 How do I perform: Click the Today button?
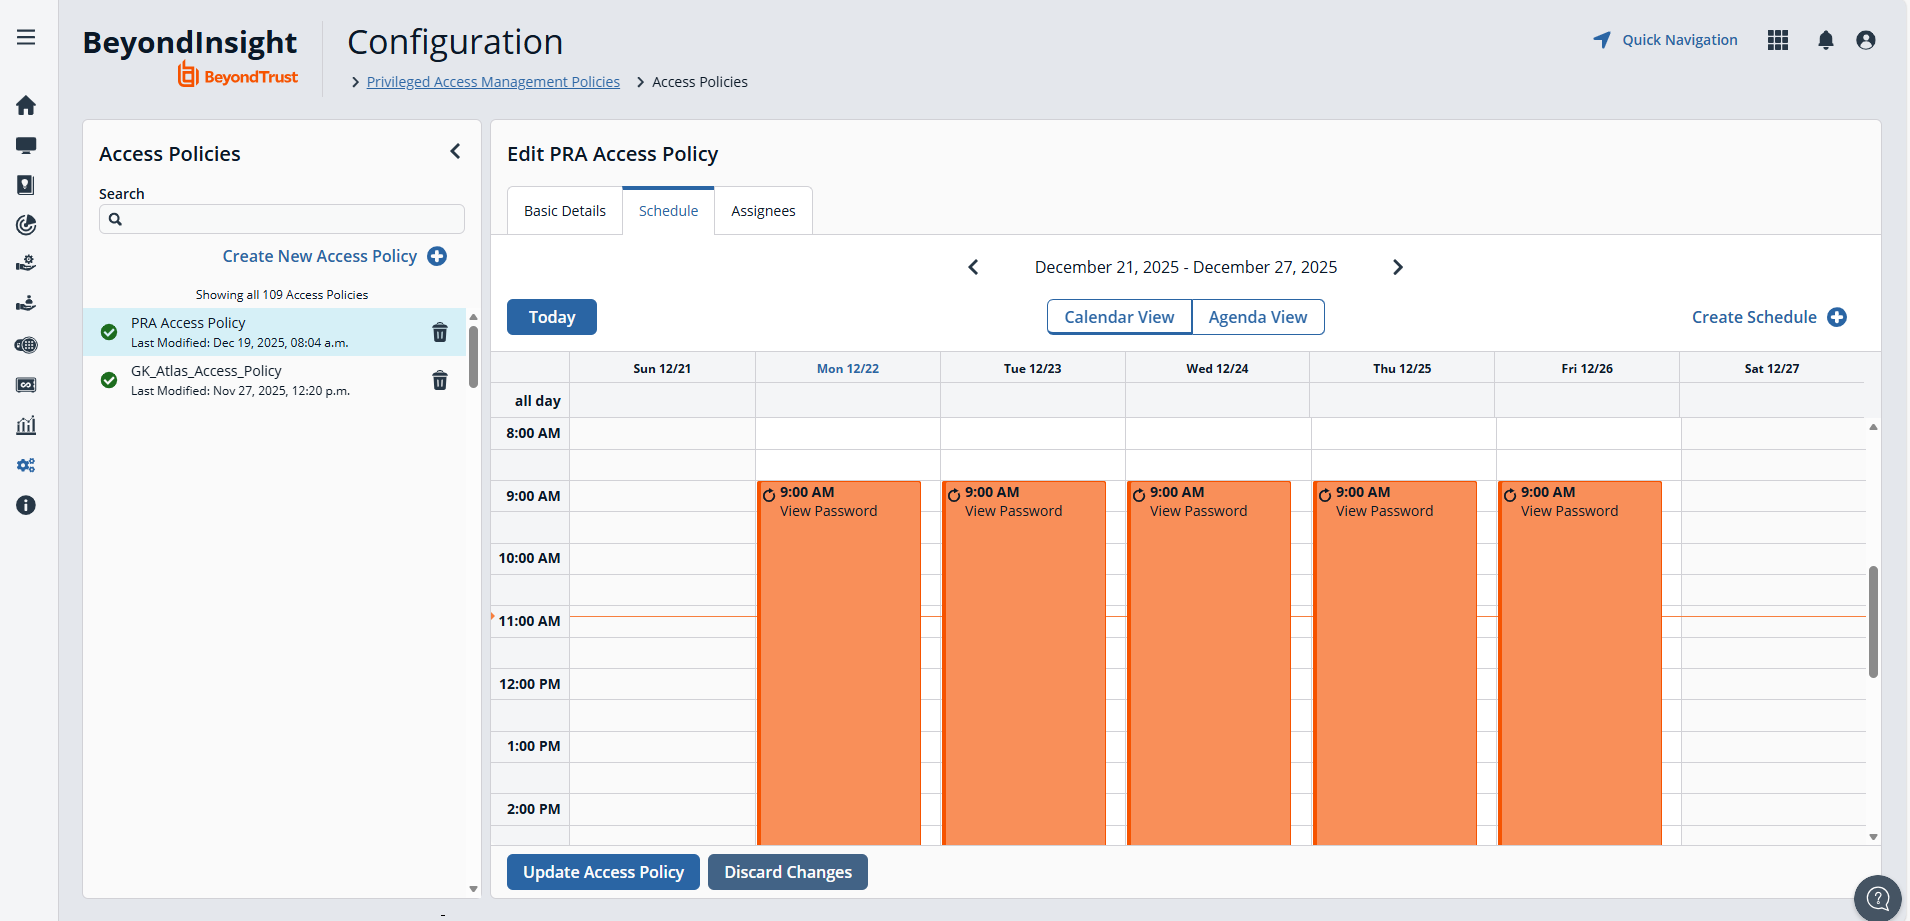(x=552, y=317)
